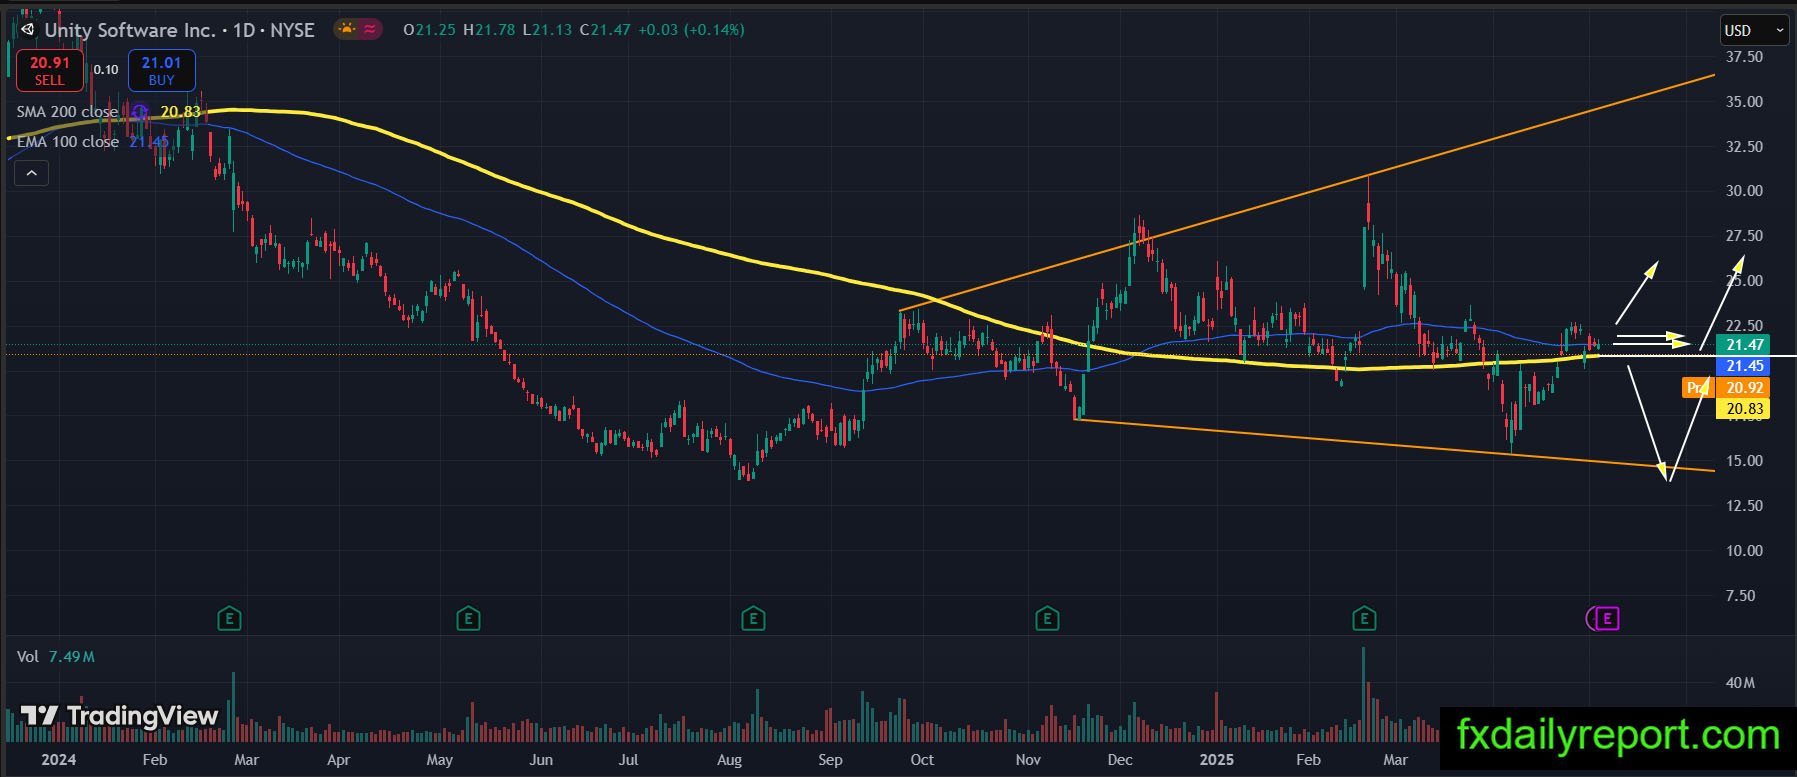Screen dimensions: 1797x777
Task: Select the EMA 100 close indicator legend
Action: pos(67,142)
